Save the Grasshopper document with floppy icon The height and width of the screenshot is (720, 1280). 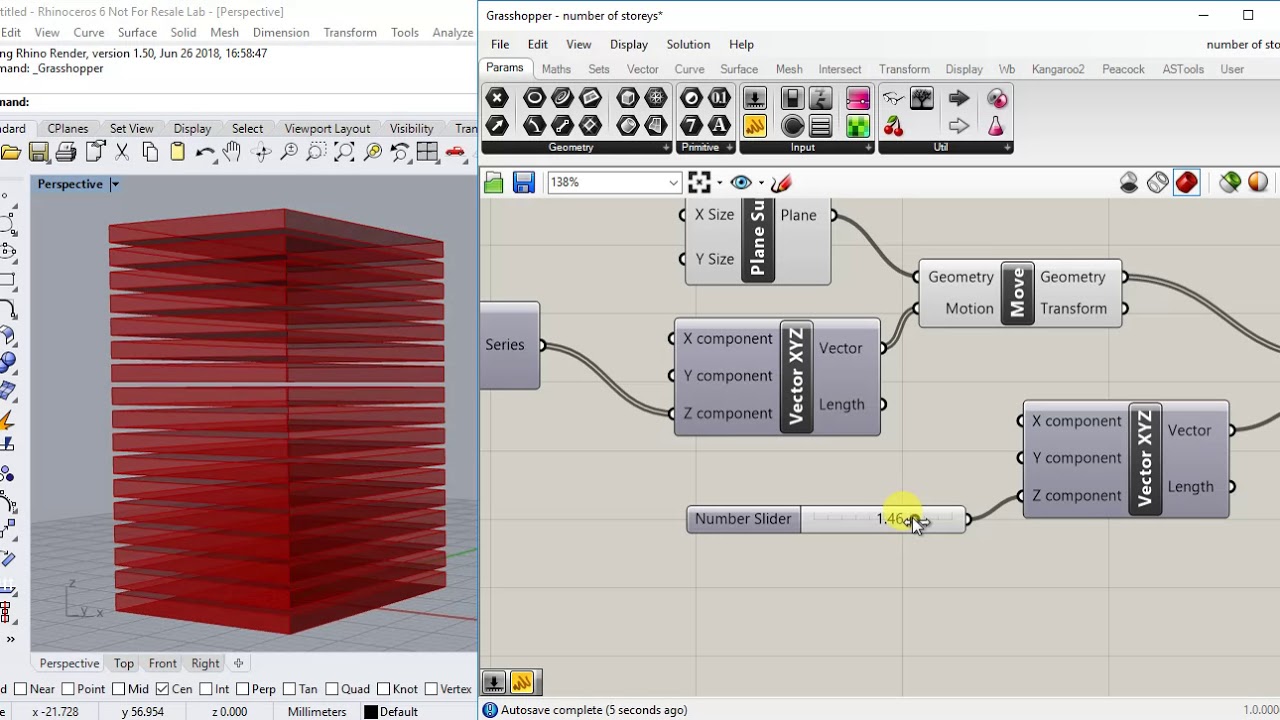pyautogui.click(x=524, y=182)
